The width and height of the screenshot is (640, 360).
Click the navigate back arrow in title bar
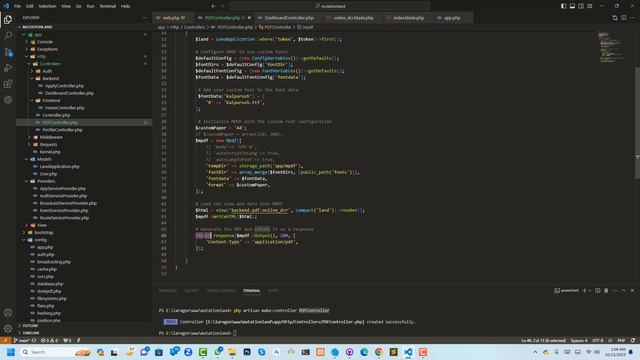(213, 6)
